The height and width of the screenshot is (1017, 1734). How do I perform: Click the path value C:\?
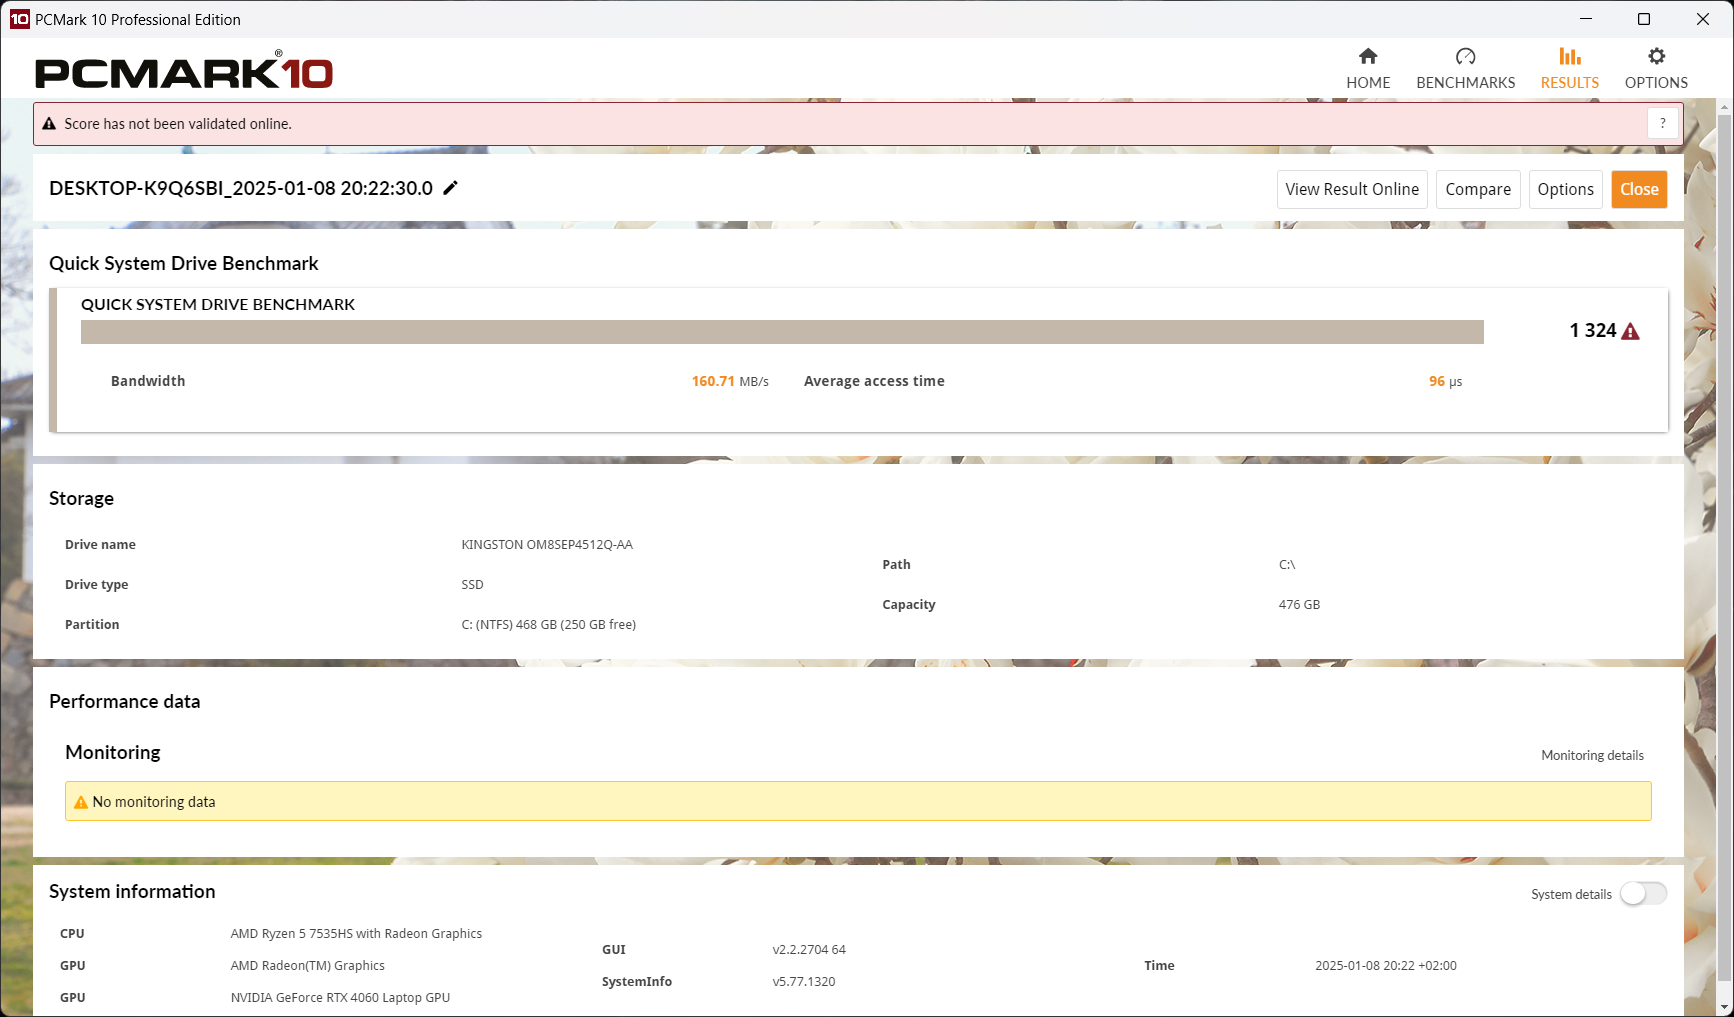[1287, 565]
